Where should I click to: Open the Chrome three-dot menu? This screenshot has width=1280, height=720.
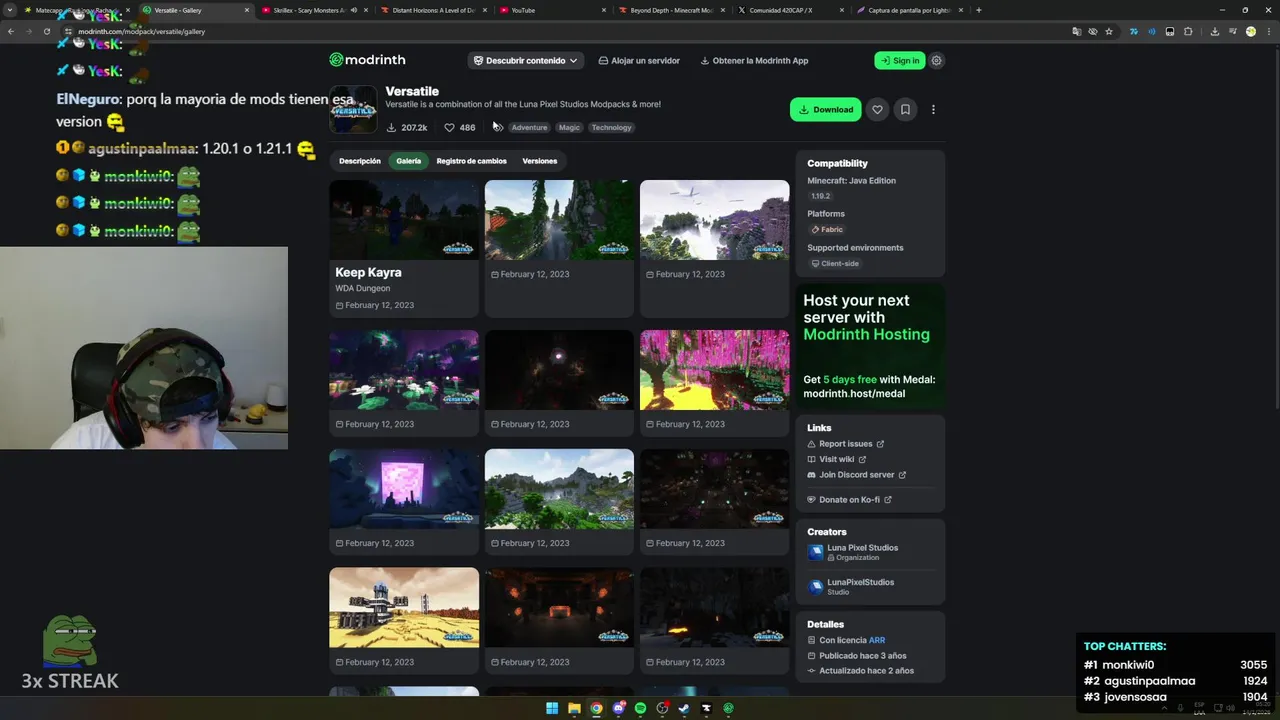1268,31
